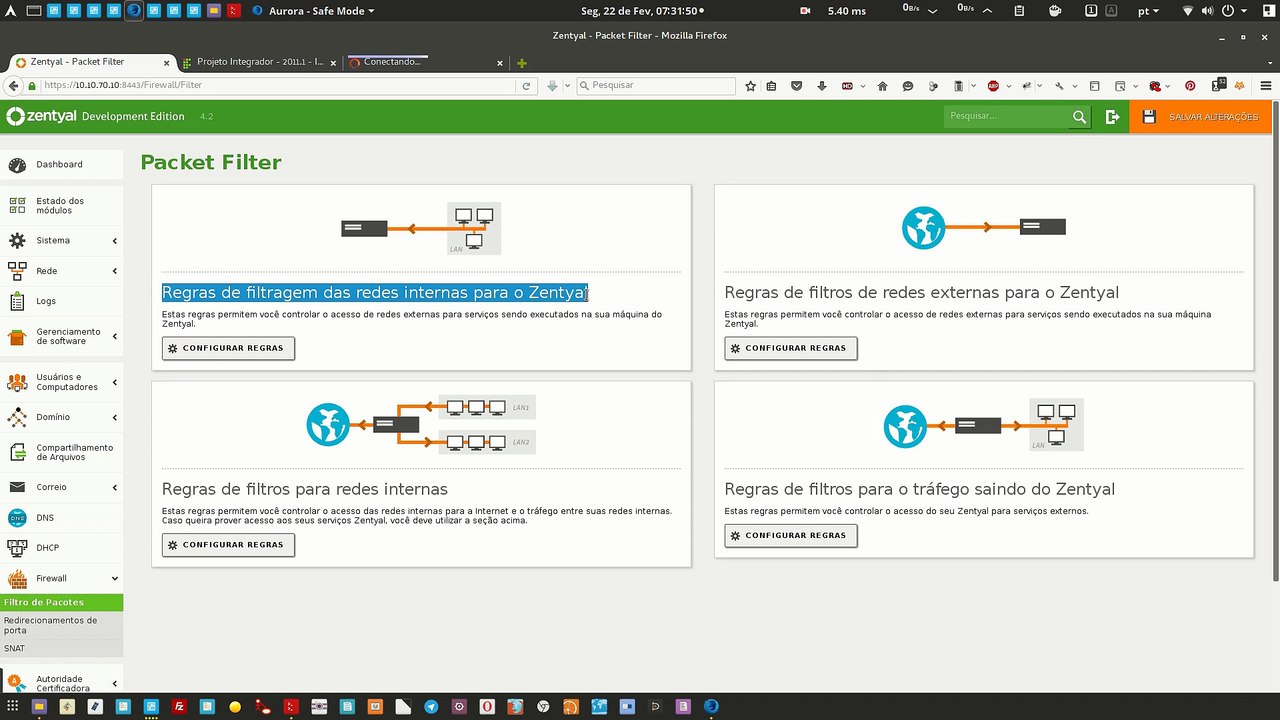This screenshot has width=1280, height=720.
Task: Click the Logs sidebar icon
Action: [17, 301]
